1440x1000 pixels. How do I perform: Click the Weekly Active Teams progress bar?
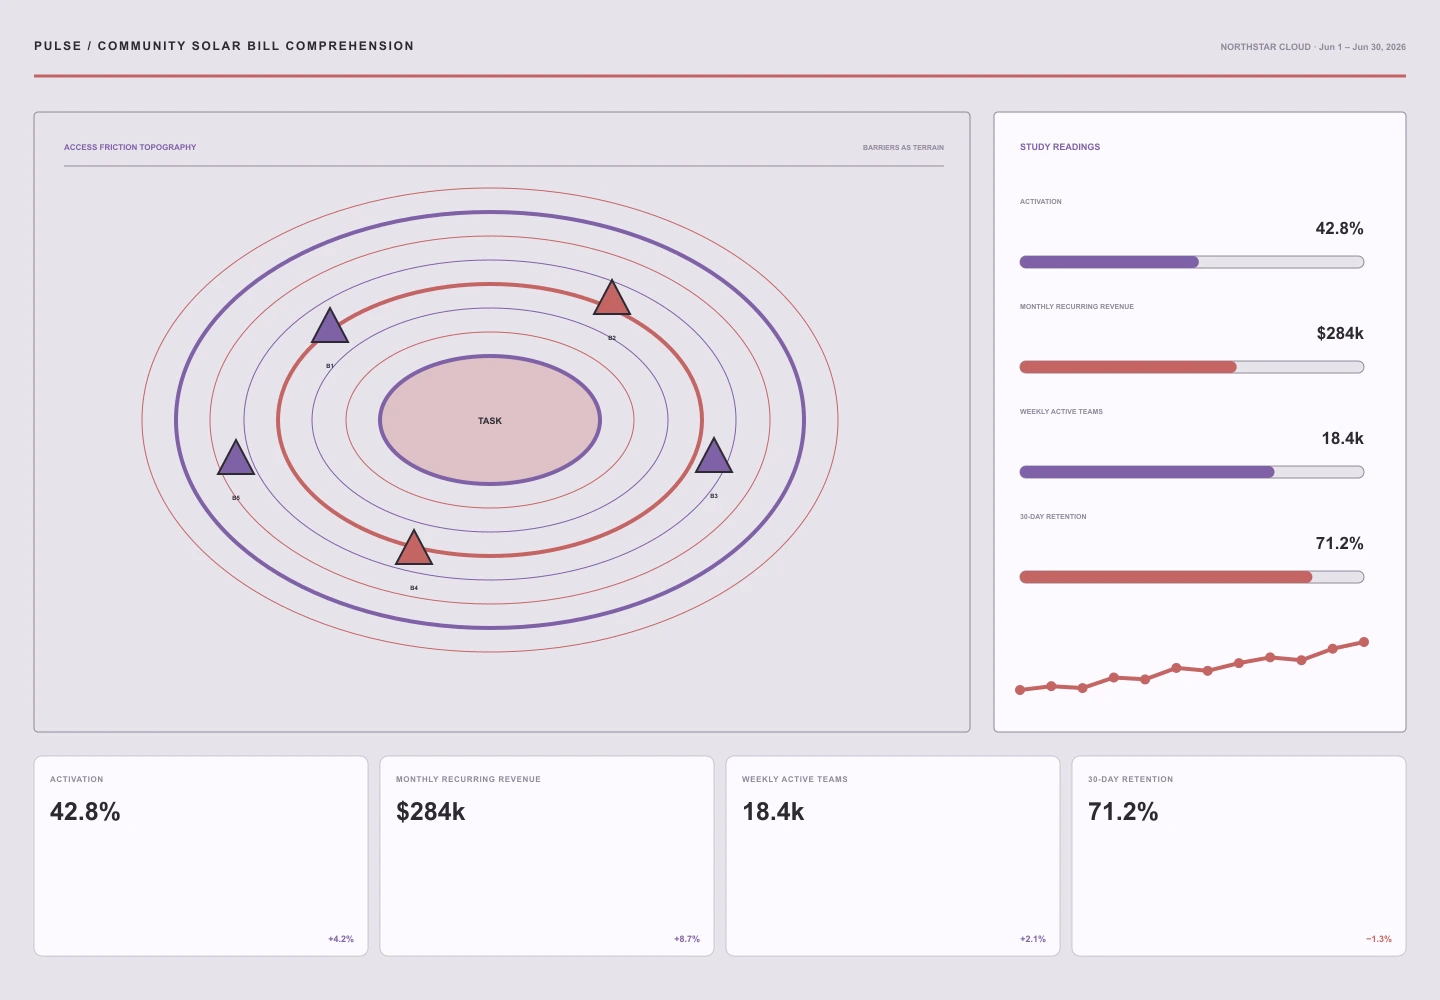tap(1192, 472)
